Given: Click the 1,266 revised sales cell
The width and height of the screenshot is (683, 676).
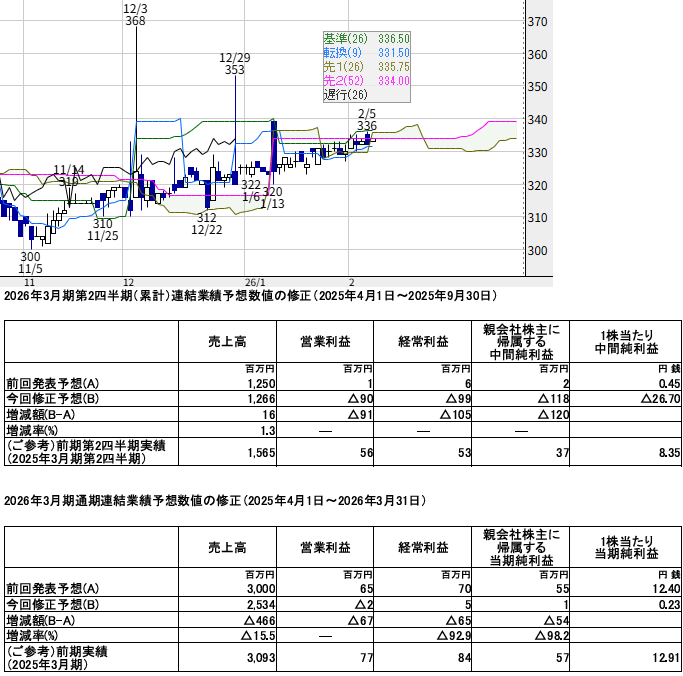Looking at the screenshot, I should [256, 397].
